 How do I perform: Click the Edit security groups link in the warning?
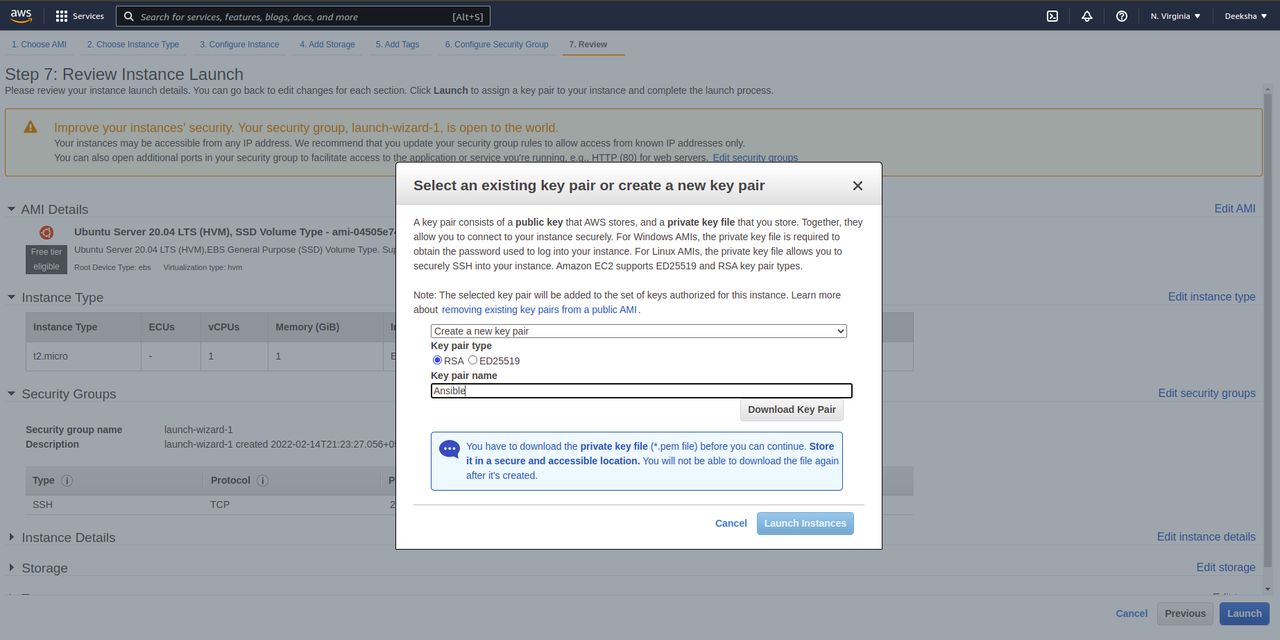[x=755, y=158]
